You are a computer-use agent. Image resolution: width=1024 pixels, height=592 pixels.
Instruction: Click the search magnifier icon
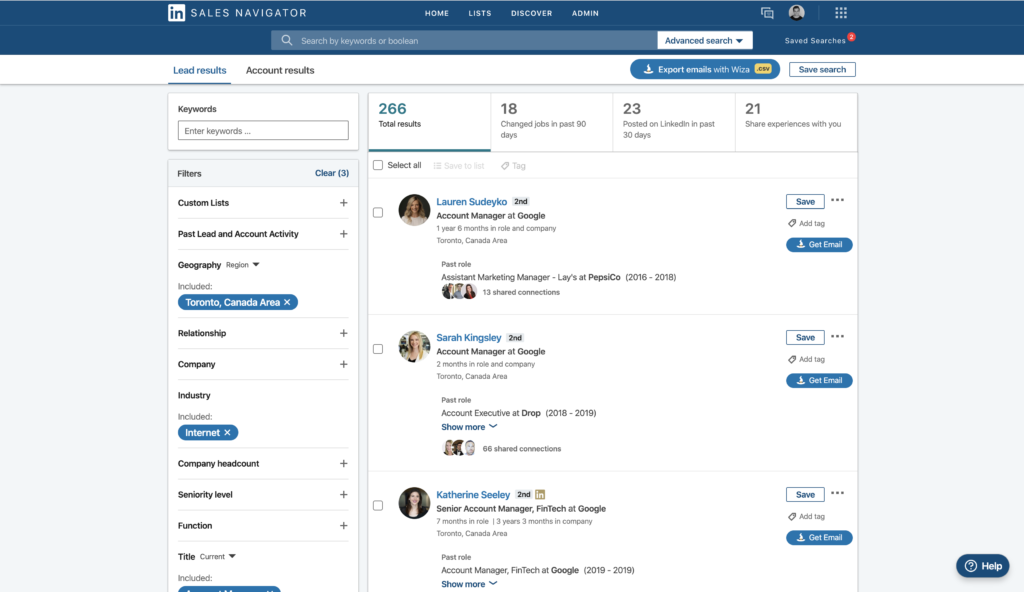[x=287, y=41]
